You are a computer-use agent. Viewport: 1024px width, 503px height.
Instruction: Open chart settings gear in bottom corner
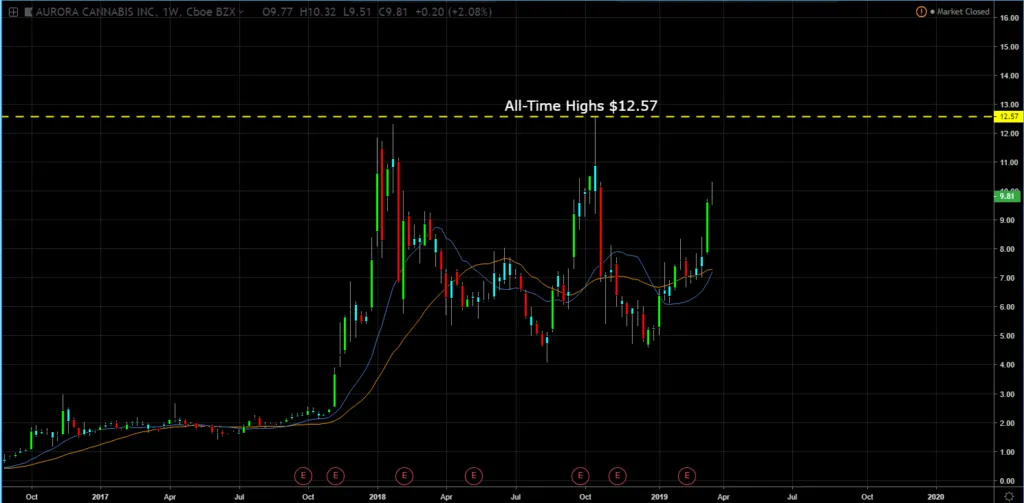(1010, 496)
